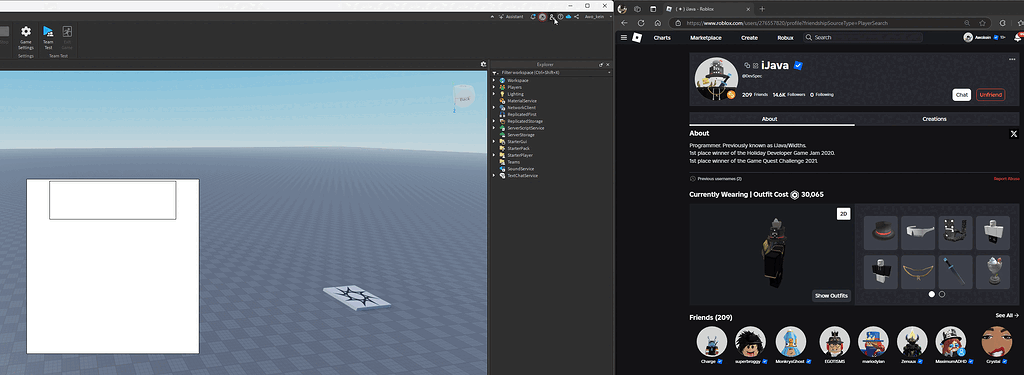Open the sword item thumbnail
Viewport: 1024px width, 375px height.
click(x=956, y=272)
